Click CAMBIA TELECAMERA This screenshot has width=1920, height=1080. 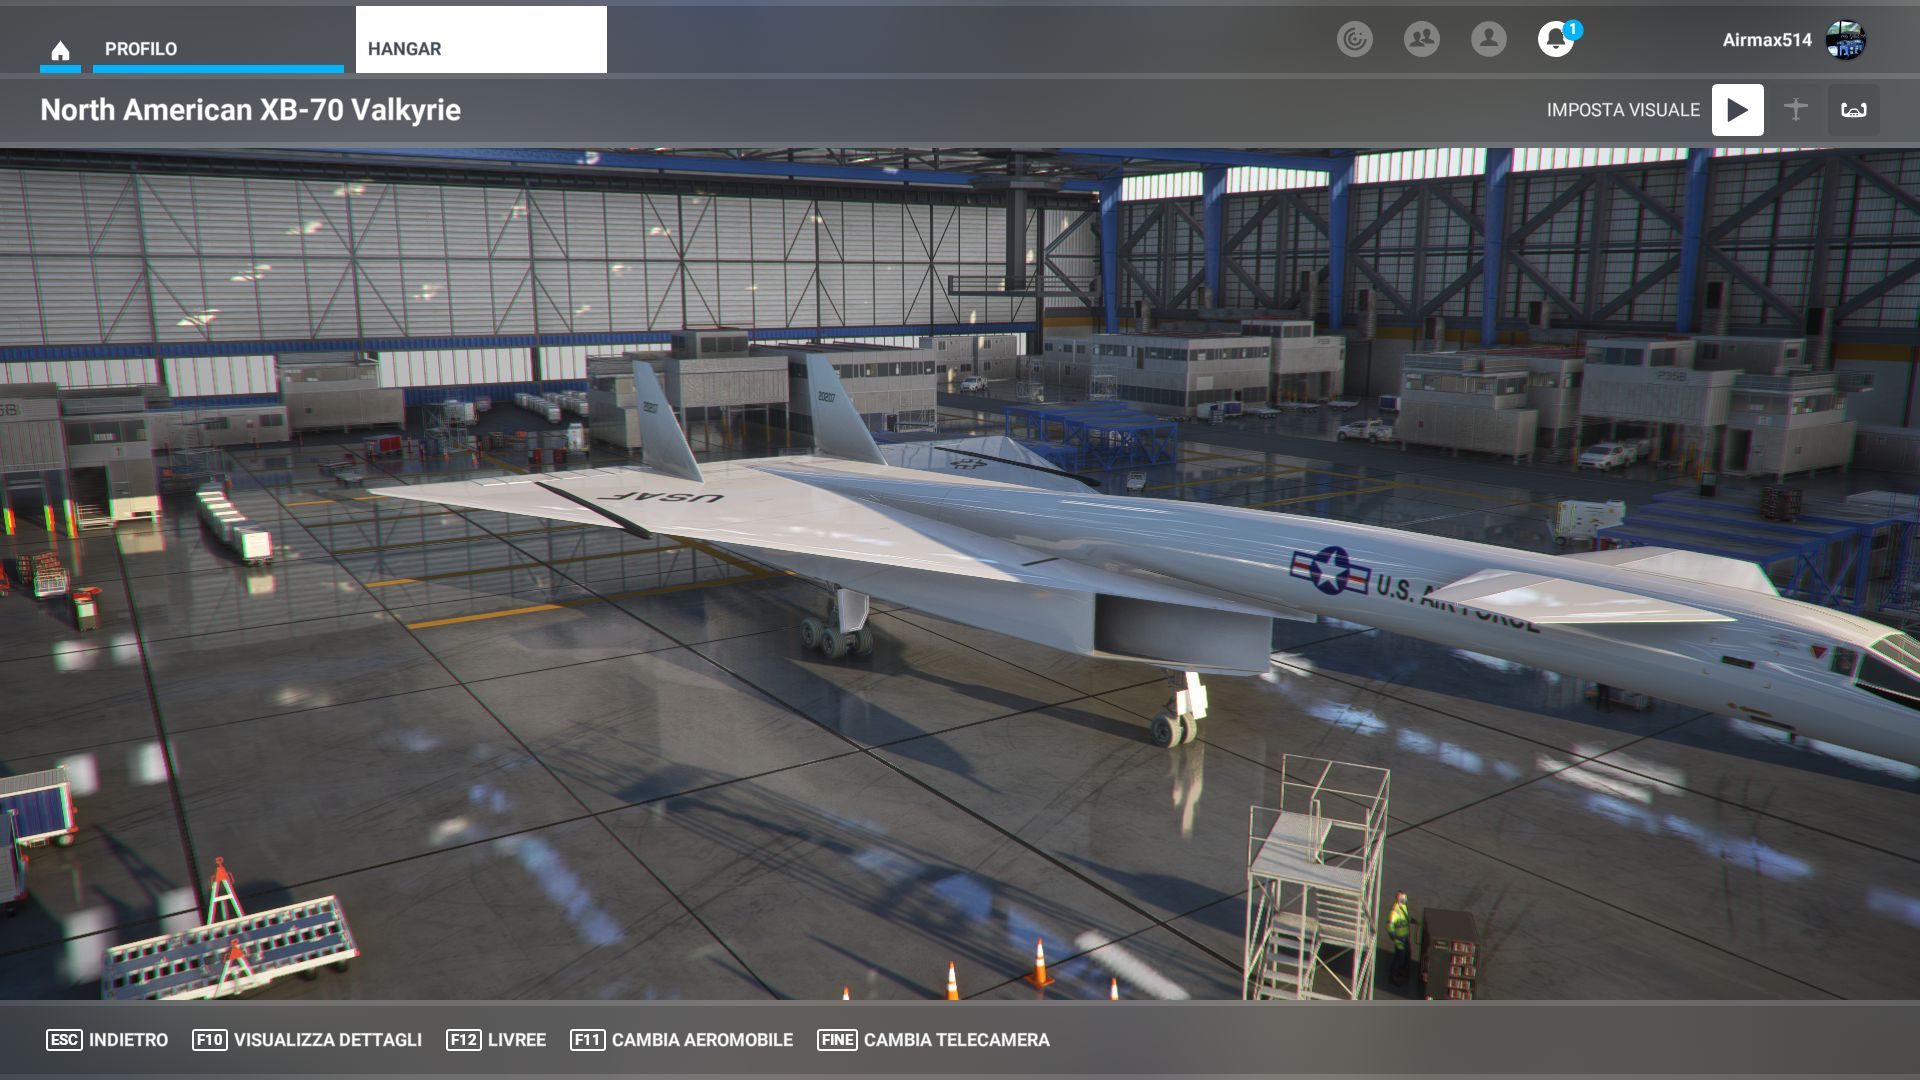click(x=934, y=1040)
